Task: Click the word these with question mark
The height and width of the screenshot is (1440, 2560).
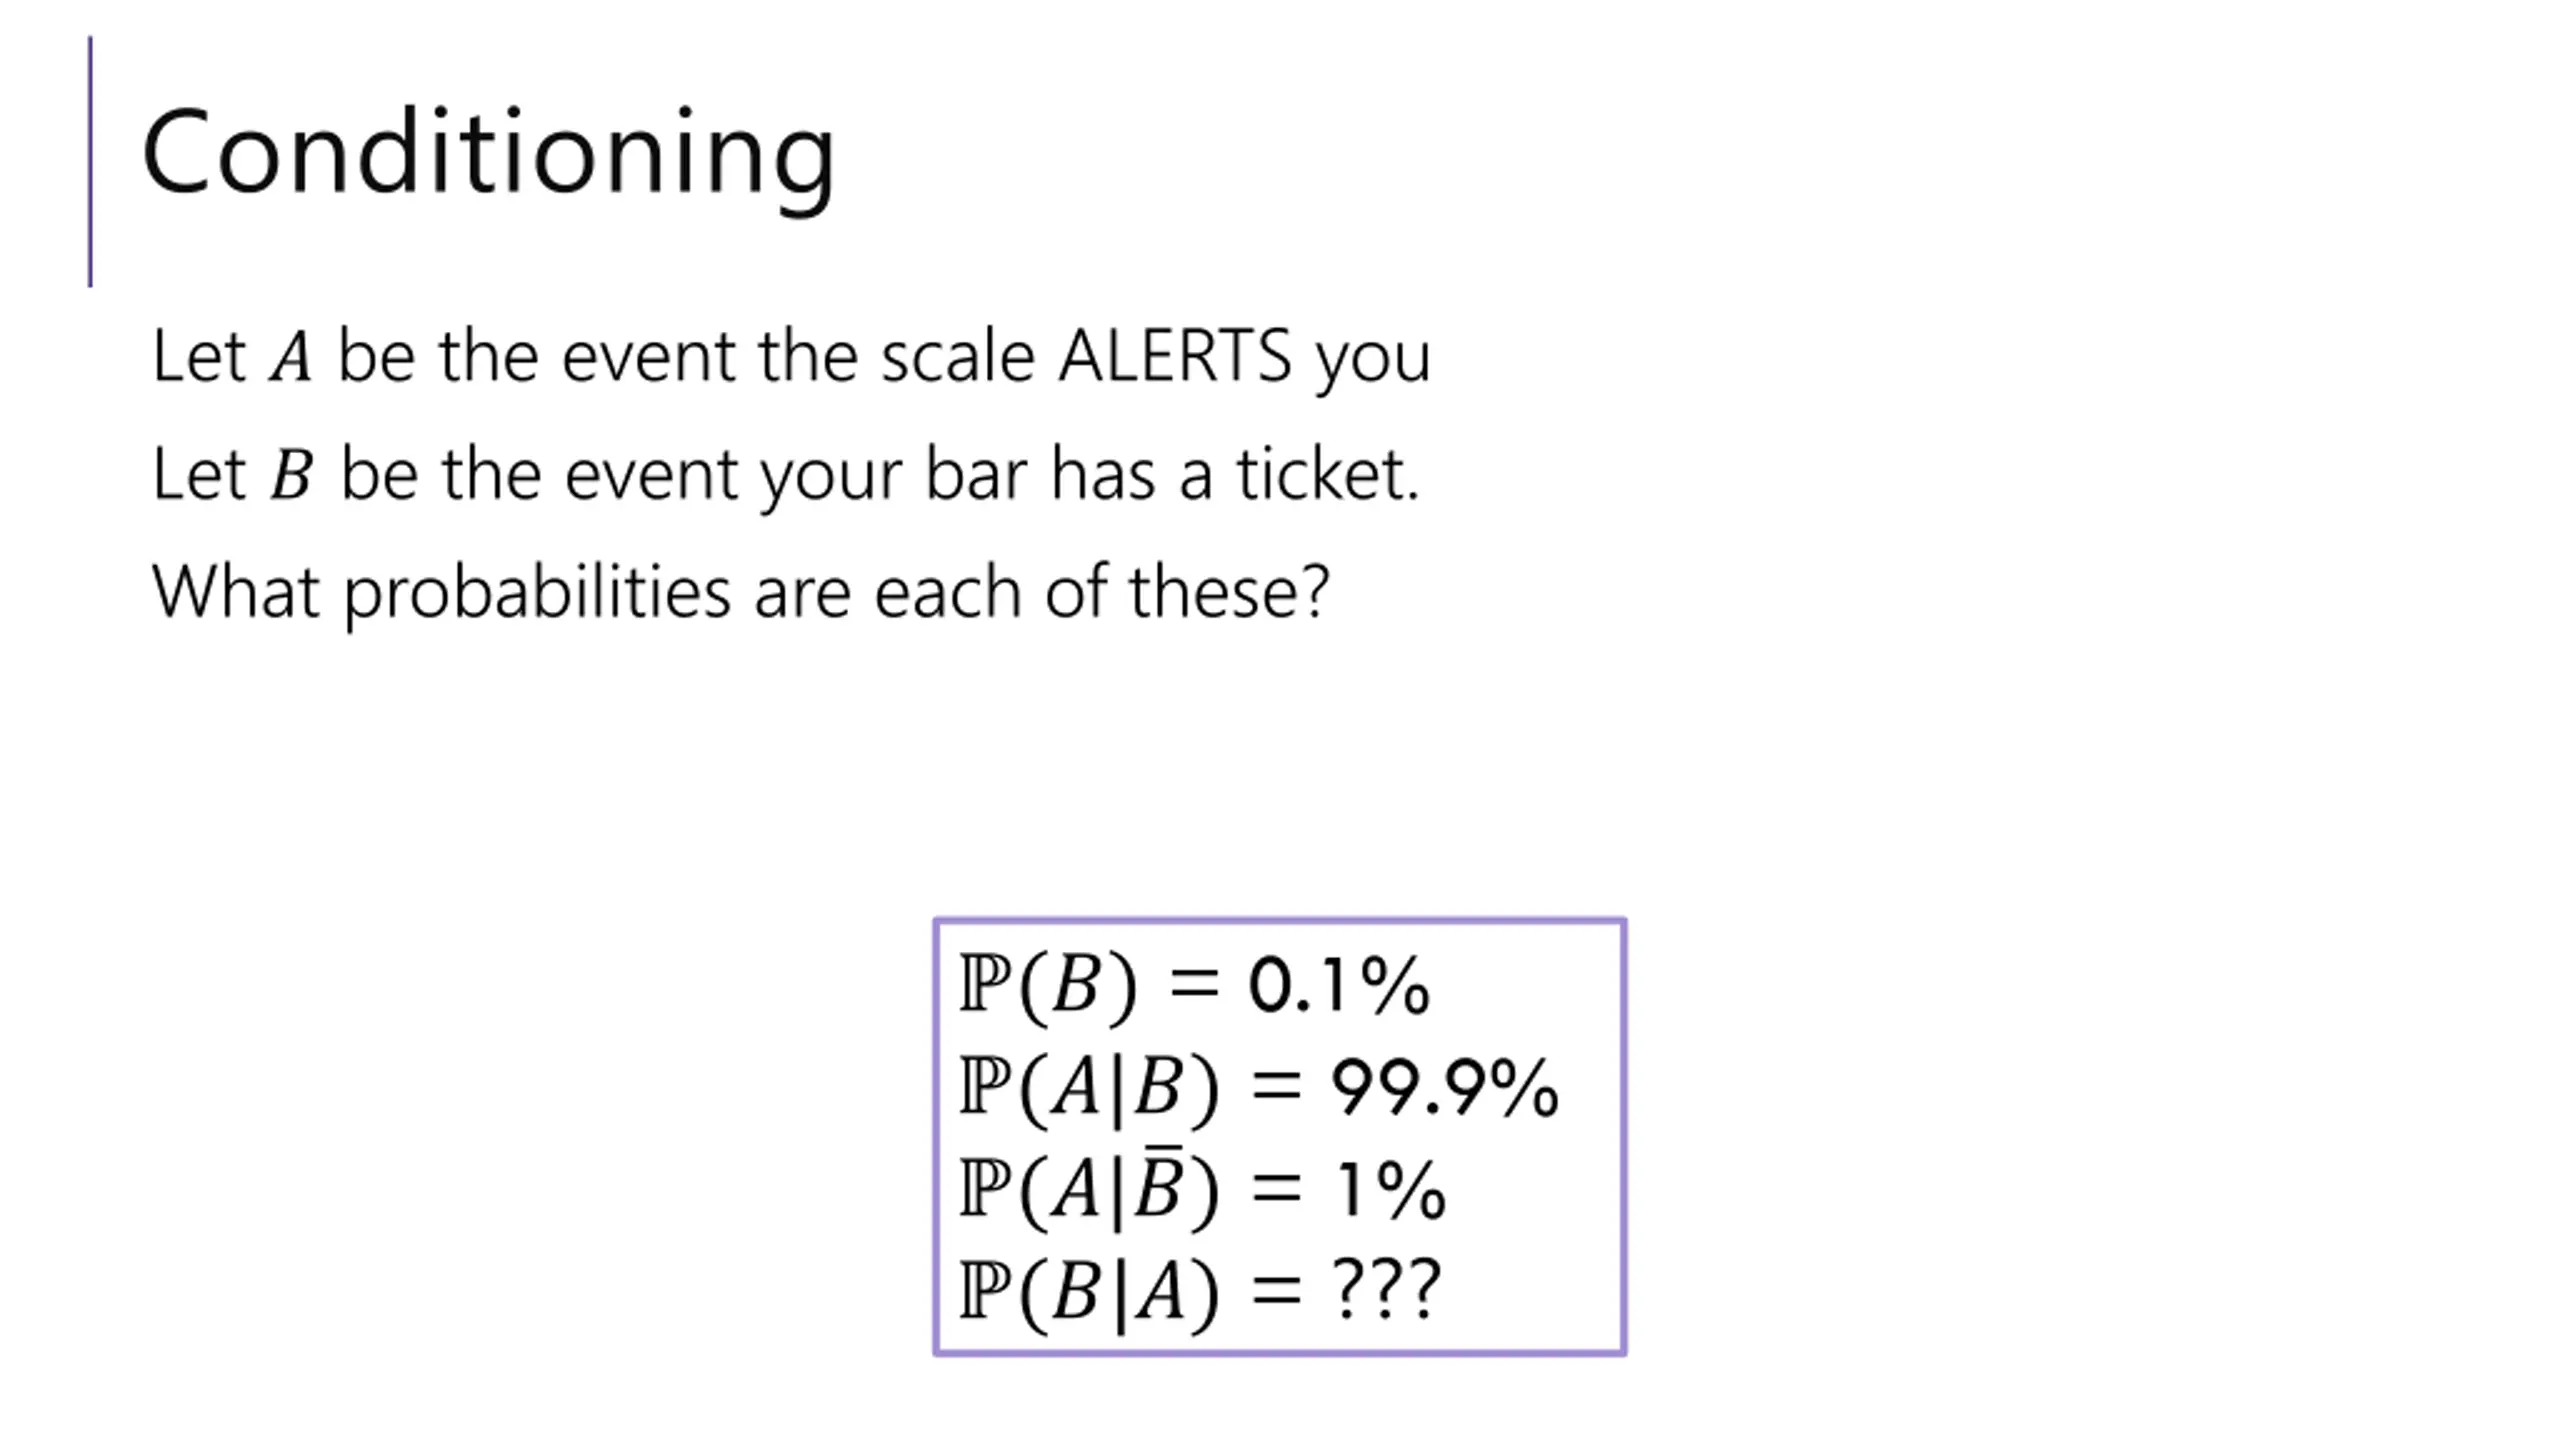Action: pyautogui.click(x=1229, y=591)
